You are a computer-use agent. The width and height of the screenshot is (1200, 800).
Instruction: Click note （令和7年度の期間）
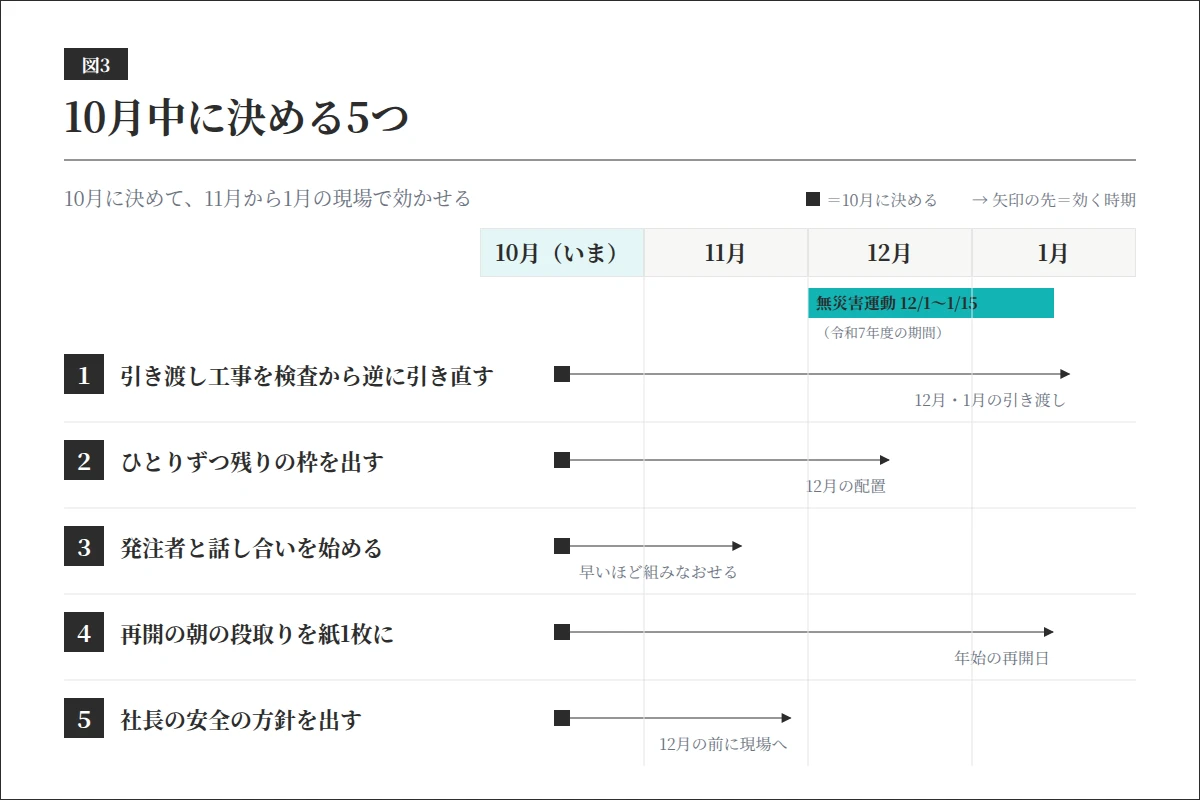click(x=881, y=333)
